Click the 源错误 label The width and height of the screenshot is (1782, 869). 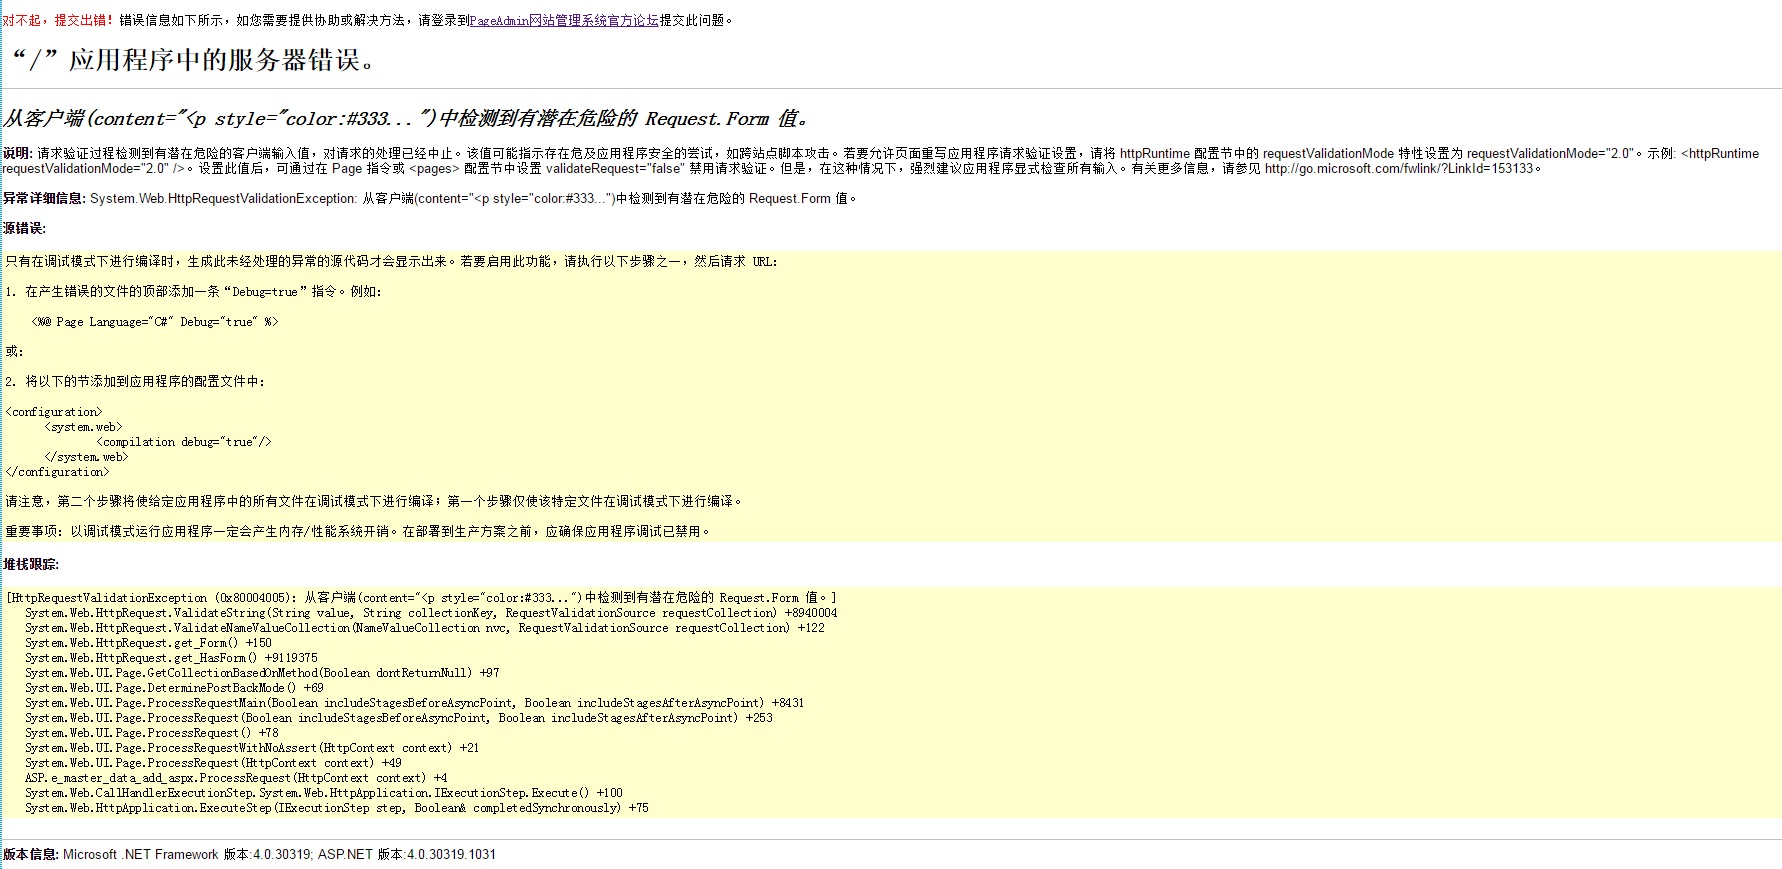[24, 228]
